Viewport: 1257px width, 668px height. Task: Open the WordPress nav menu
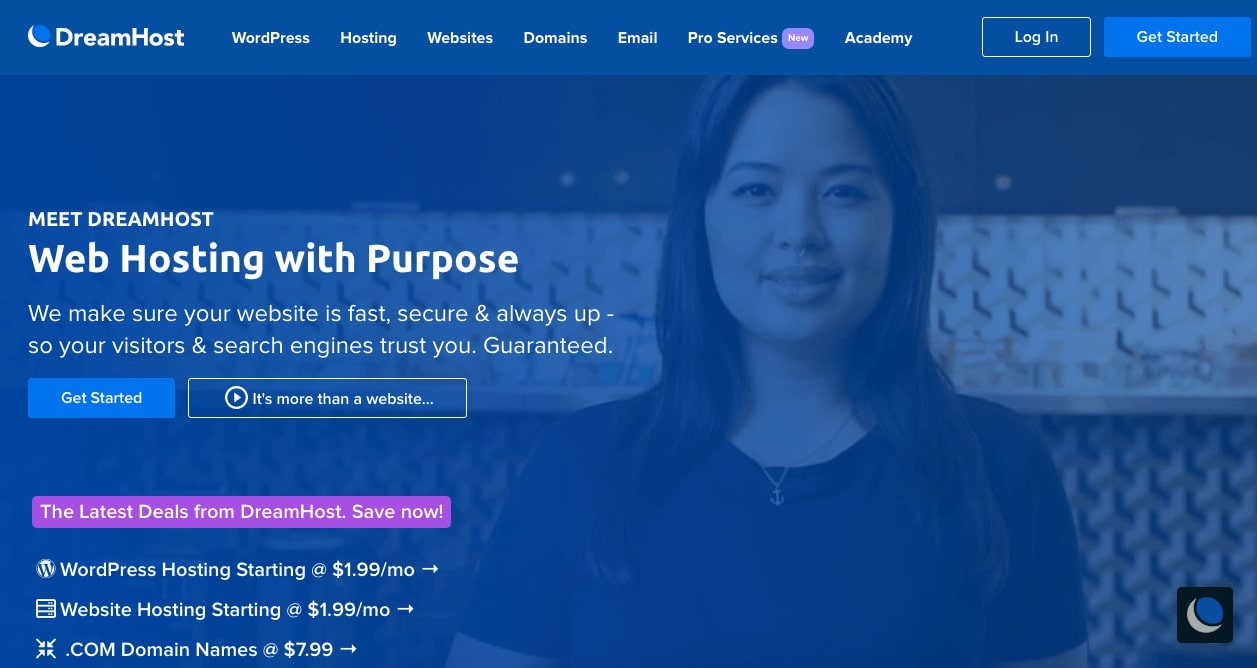click(271, 38)
